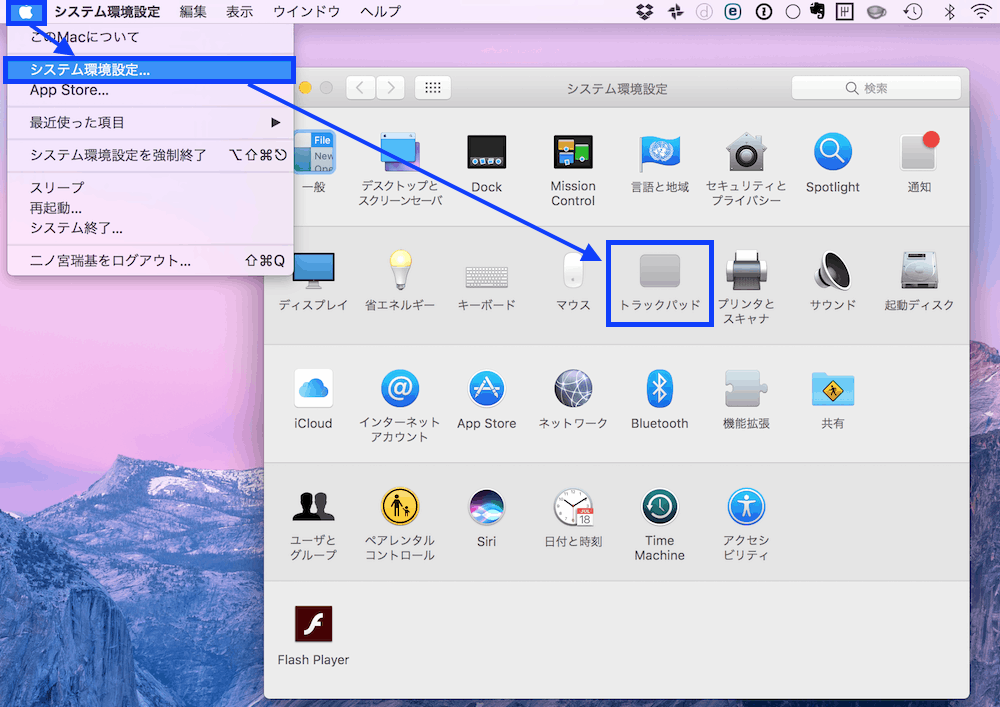Open Mission Control preferences
This screenshot has width=1000, height=707.
pos(573,169)
